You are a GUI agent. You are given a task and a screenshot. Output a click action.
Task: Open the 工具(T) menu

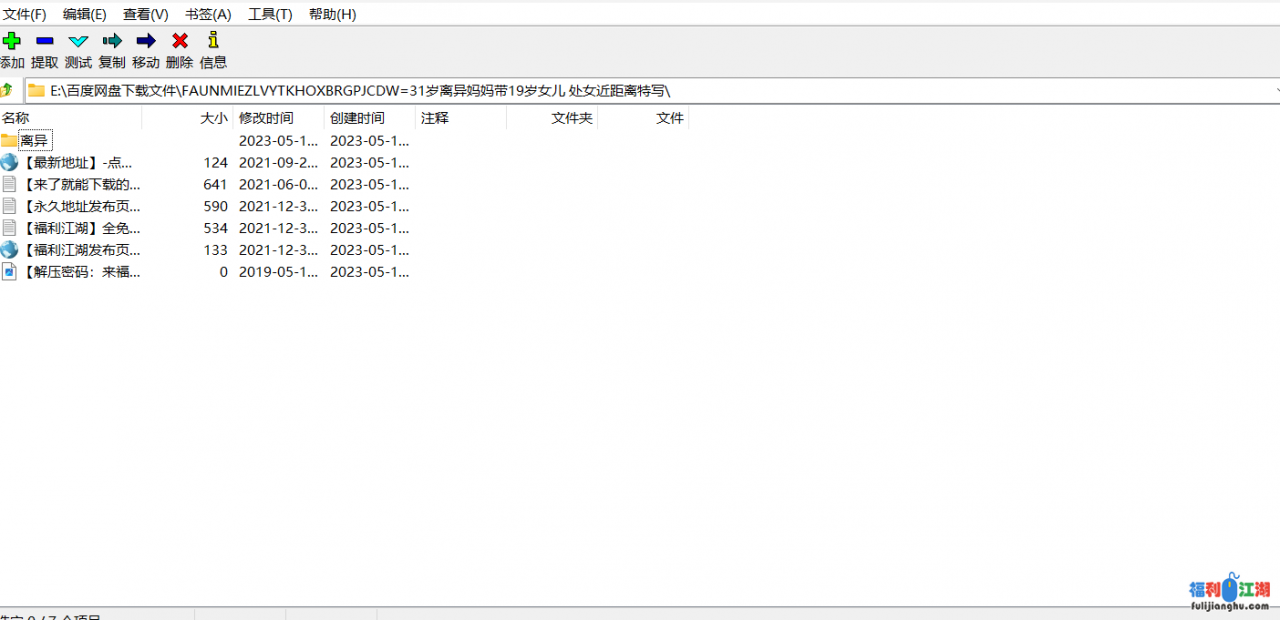point(270,14)
